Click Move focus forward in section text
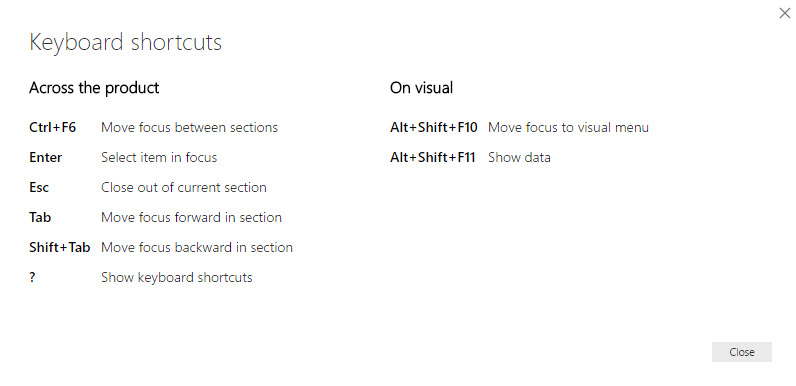This screenshot has height=386, width=796. pyautogui.click(x=191, y=217)
